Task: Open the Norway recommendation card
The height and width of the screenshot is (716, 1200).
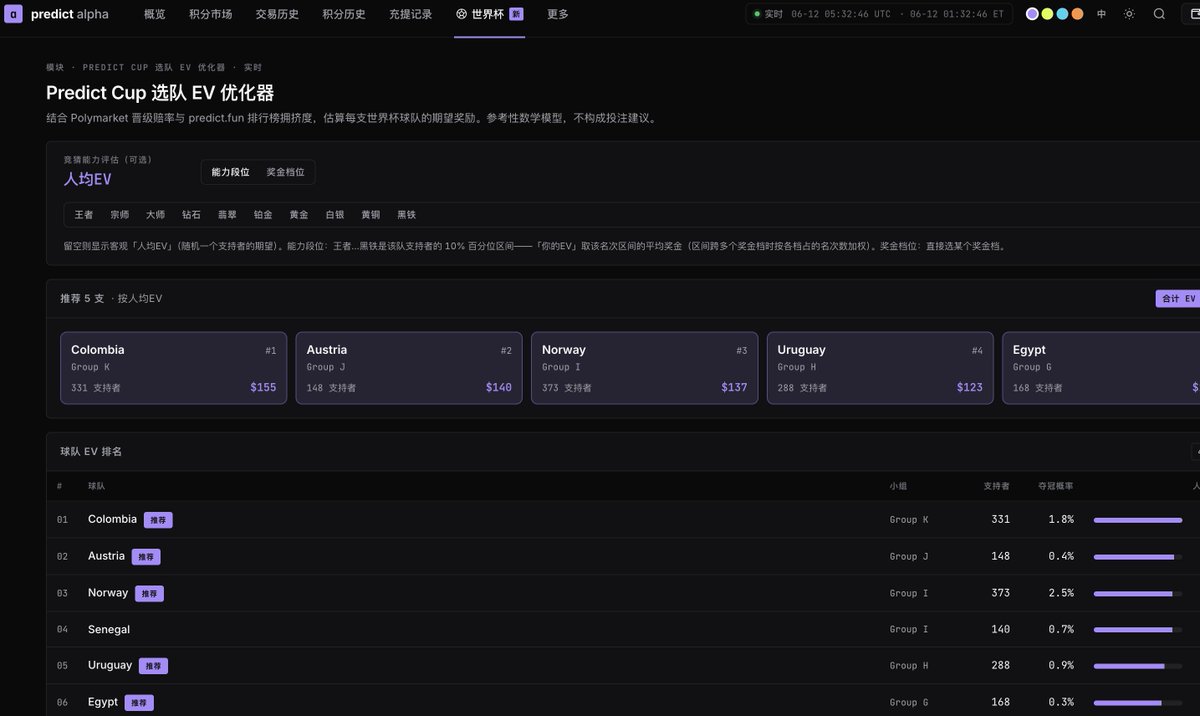Action: (x=644, y=368)
